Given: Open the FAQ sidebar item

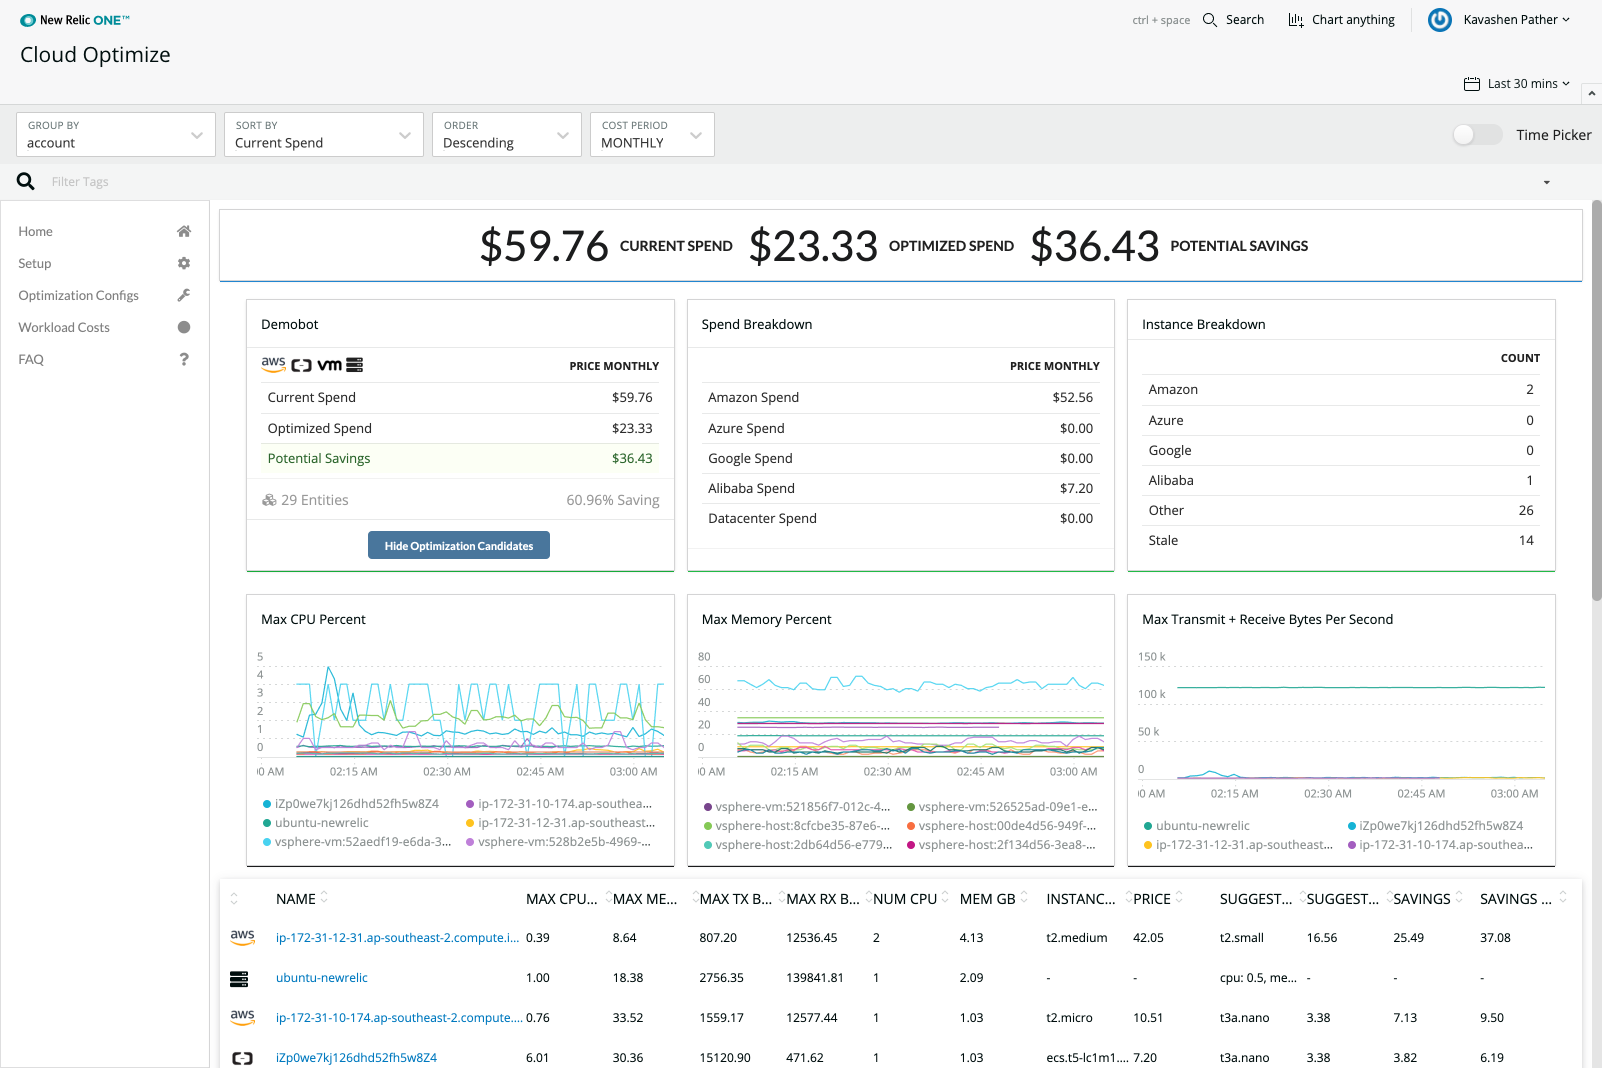Looking at the screenshot, I should (104, 359).
